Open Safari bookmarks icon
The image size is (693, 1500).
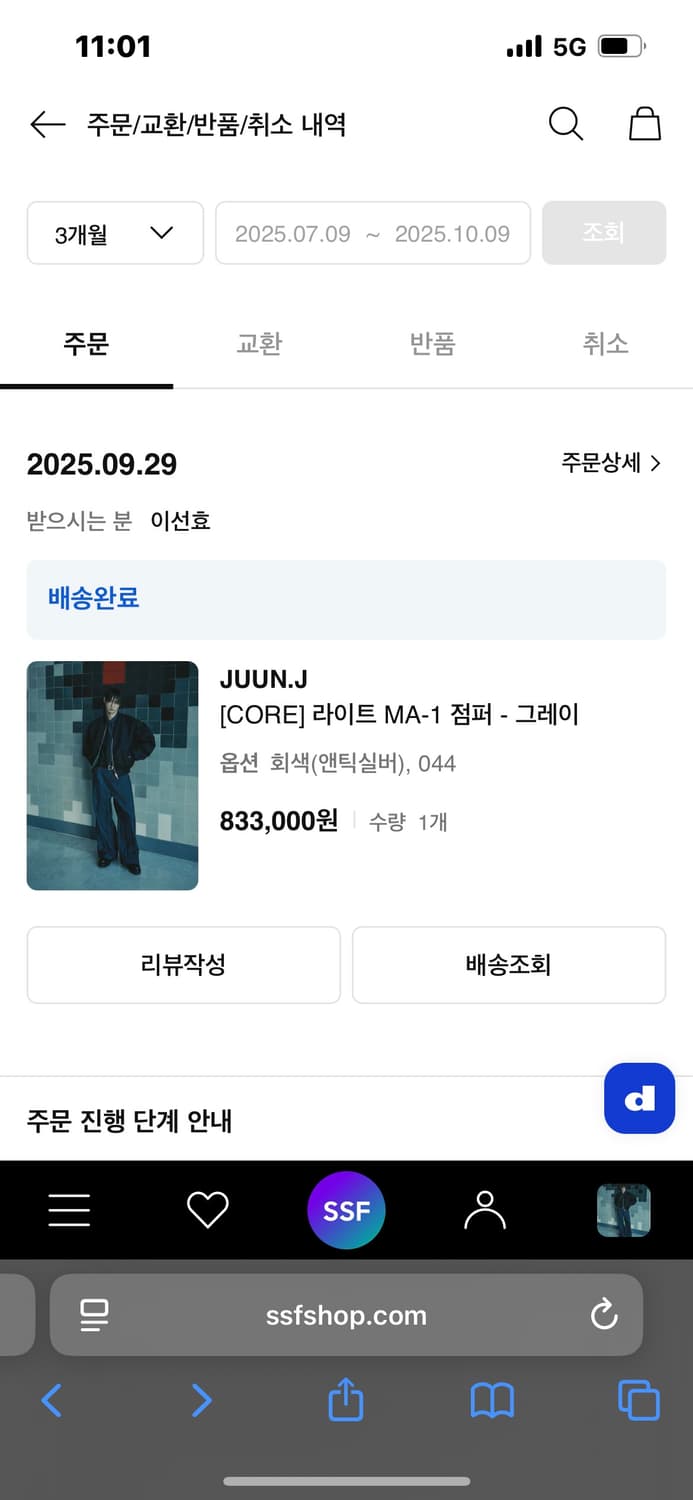coord(492,1400)
